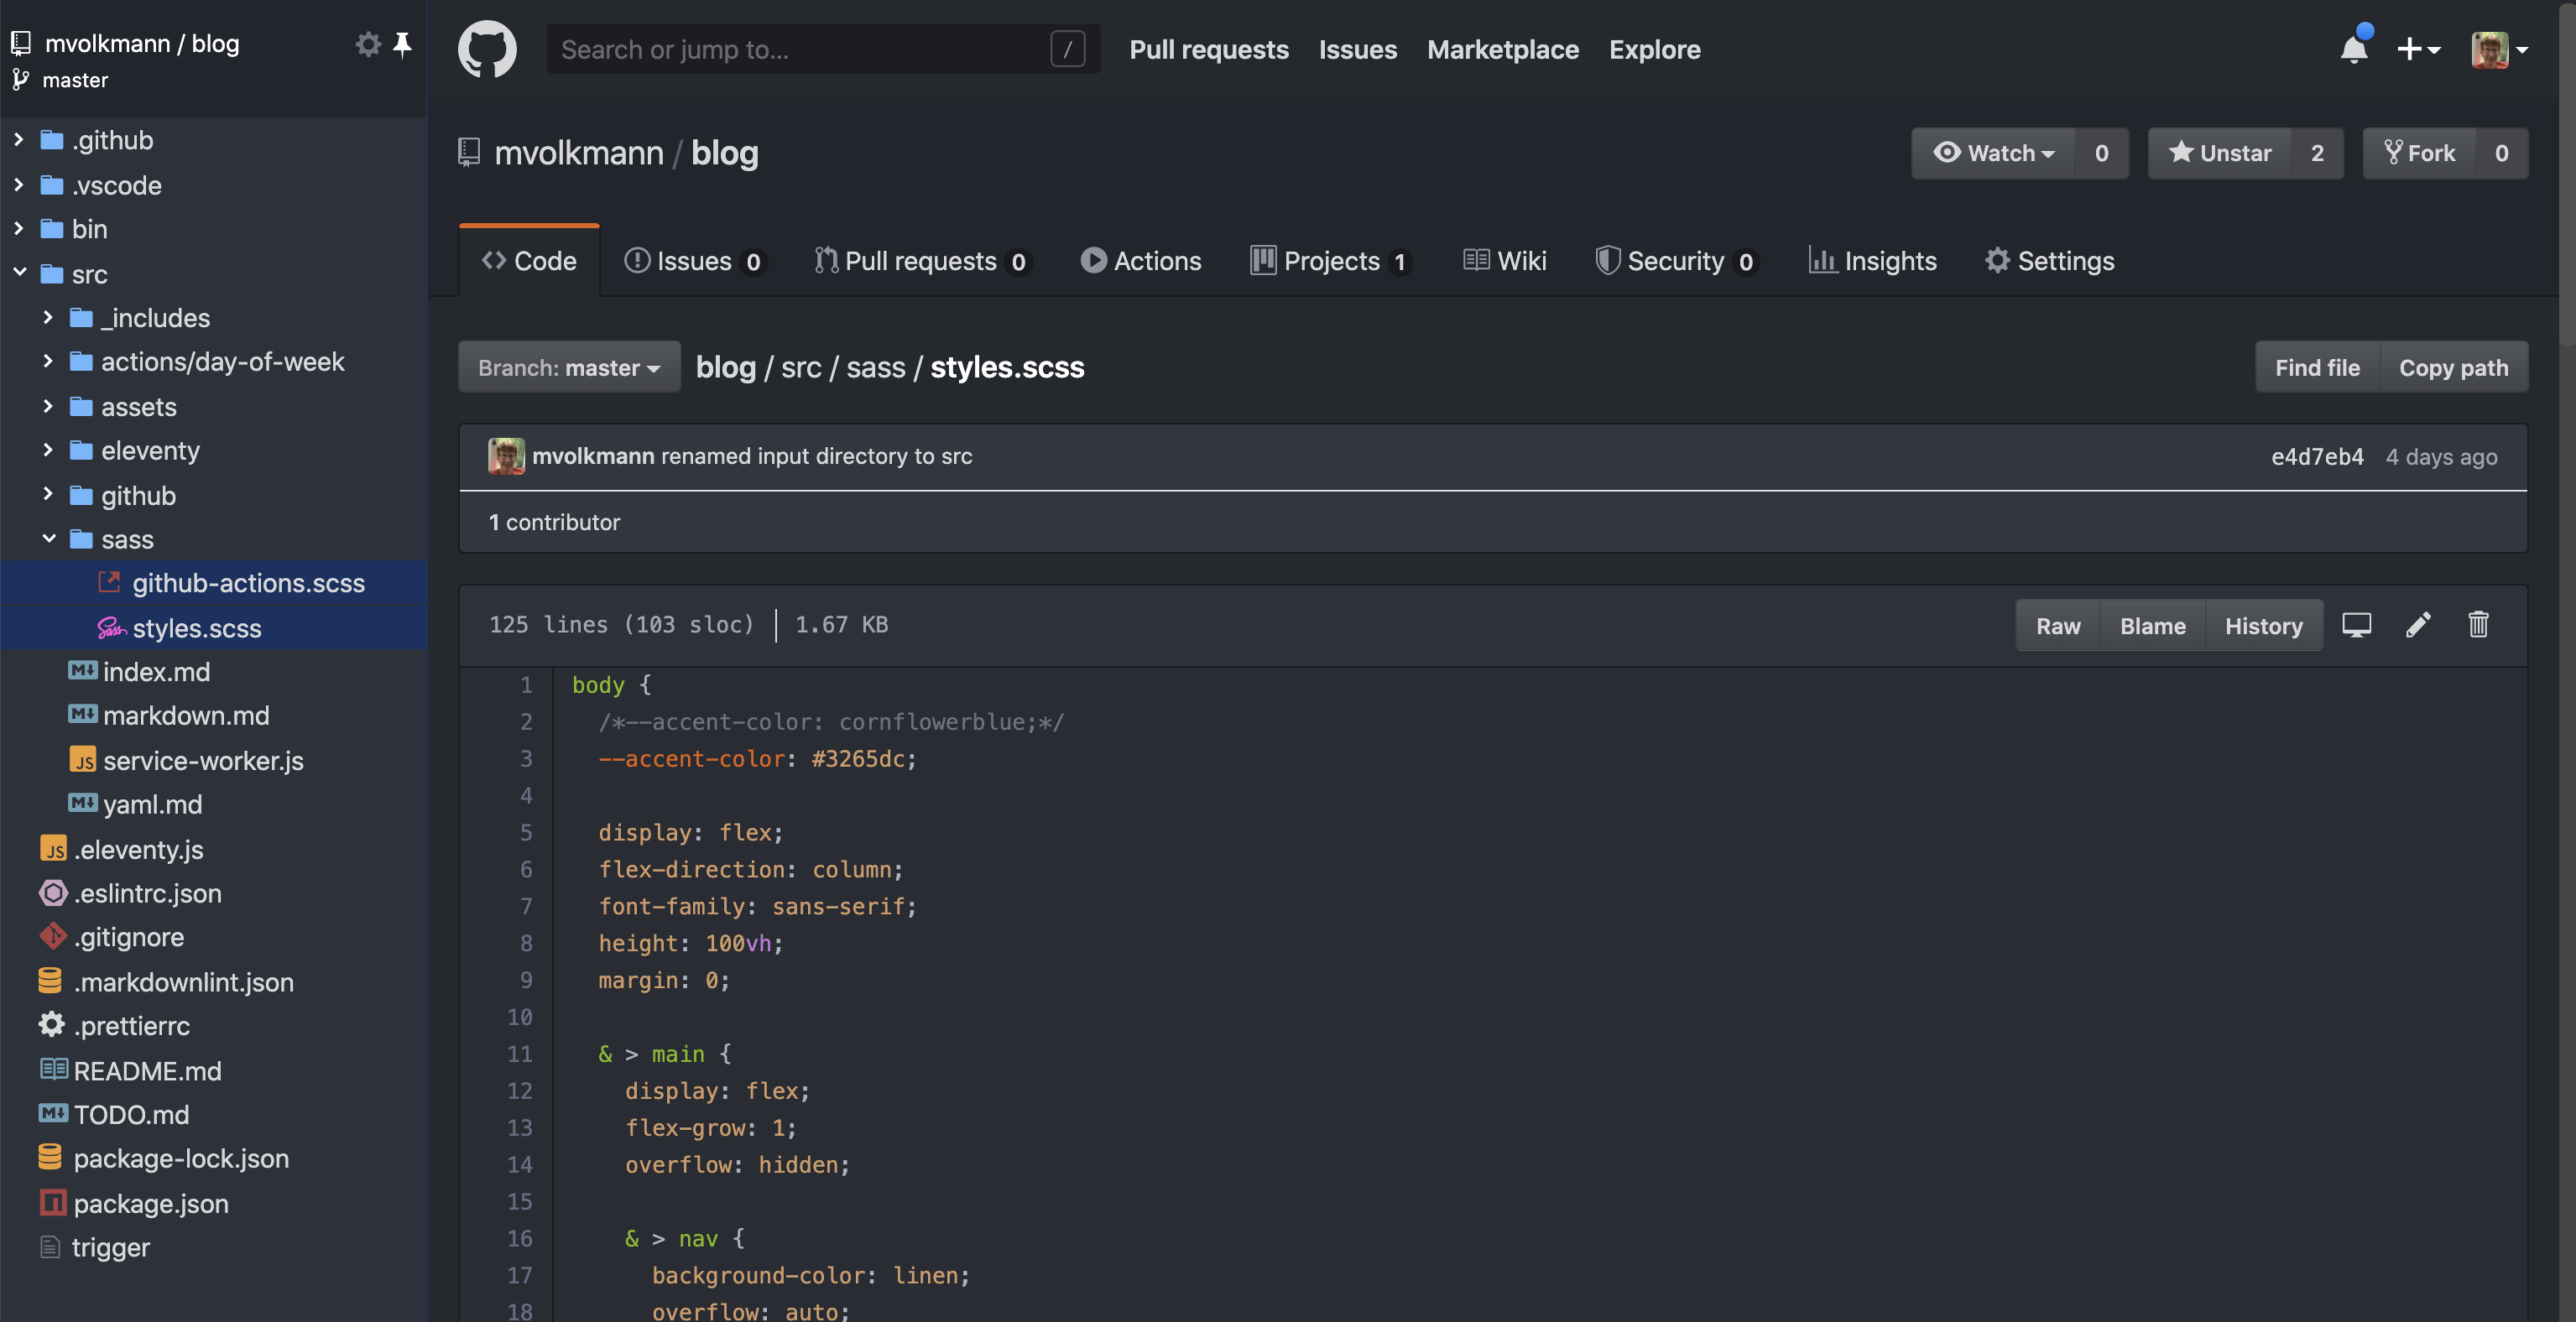Viewport: 2576px width, 1322px height.
Task: Open display preferences via the monitor icon
Action: (2357, 625)
